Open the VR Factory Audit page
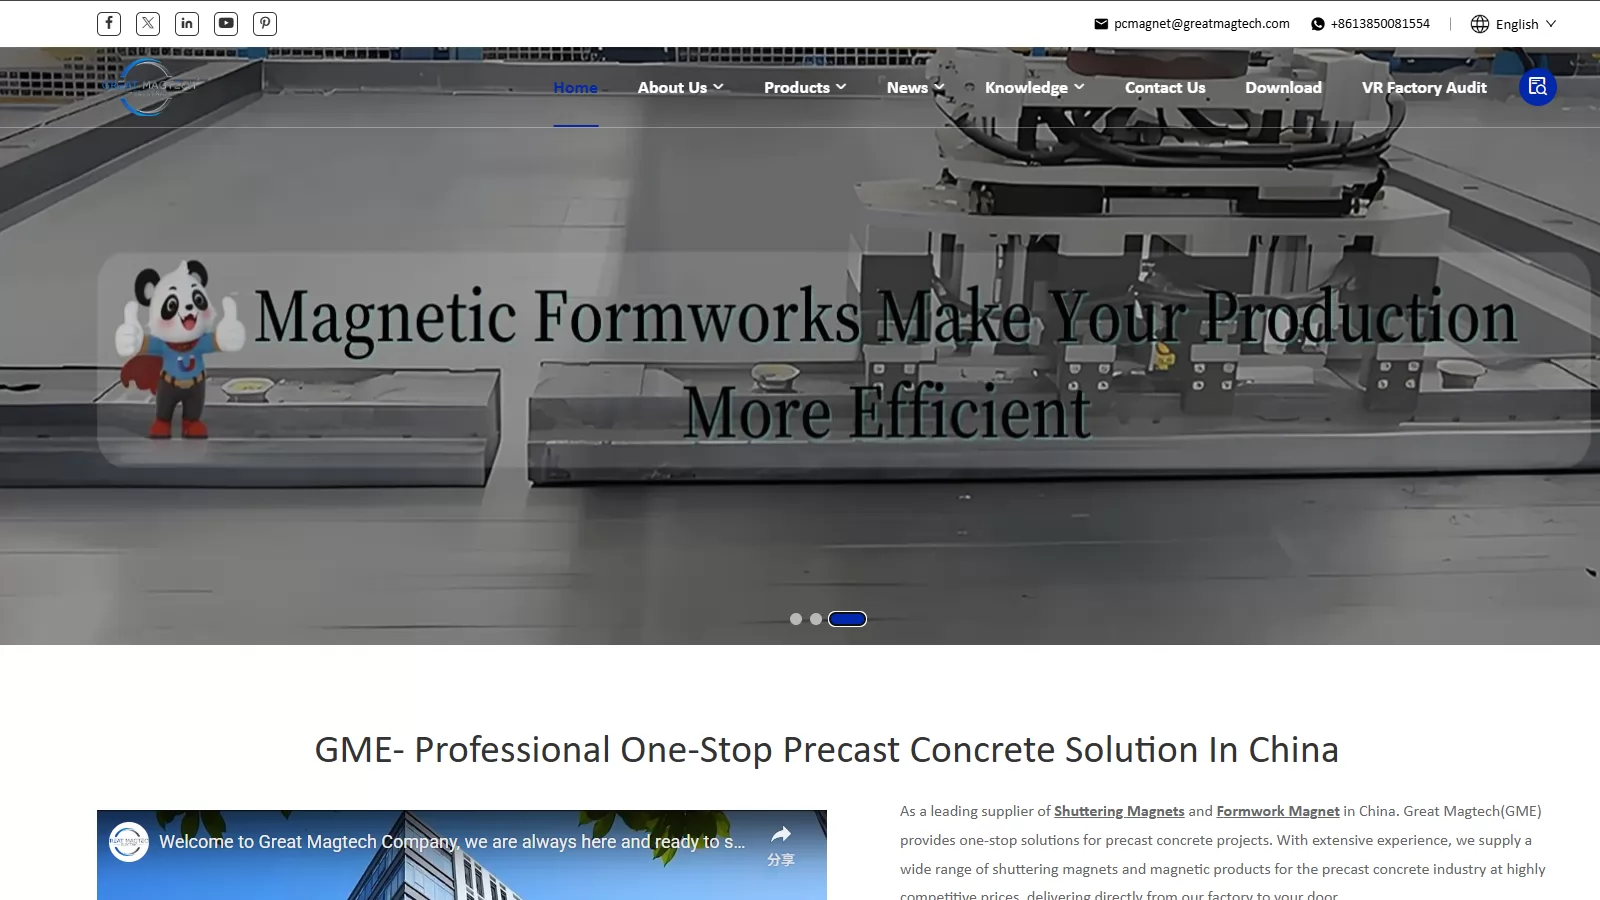Viewport: 1600px width, 900px height. (1424, 88)
